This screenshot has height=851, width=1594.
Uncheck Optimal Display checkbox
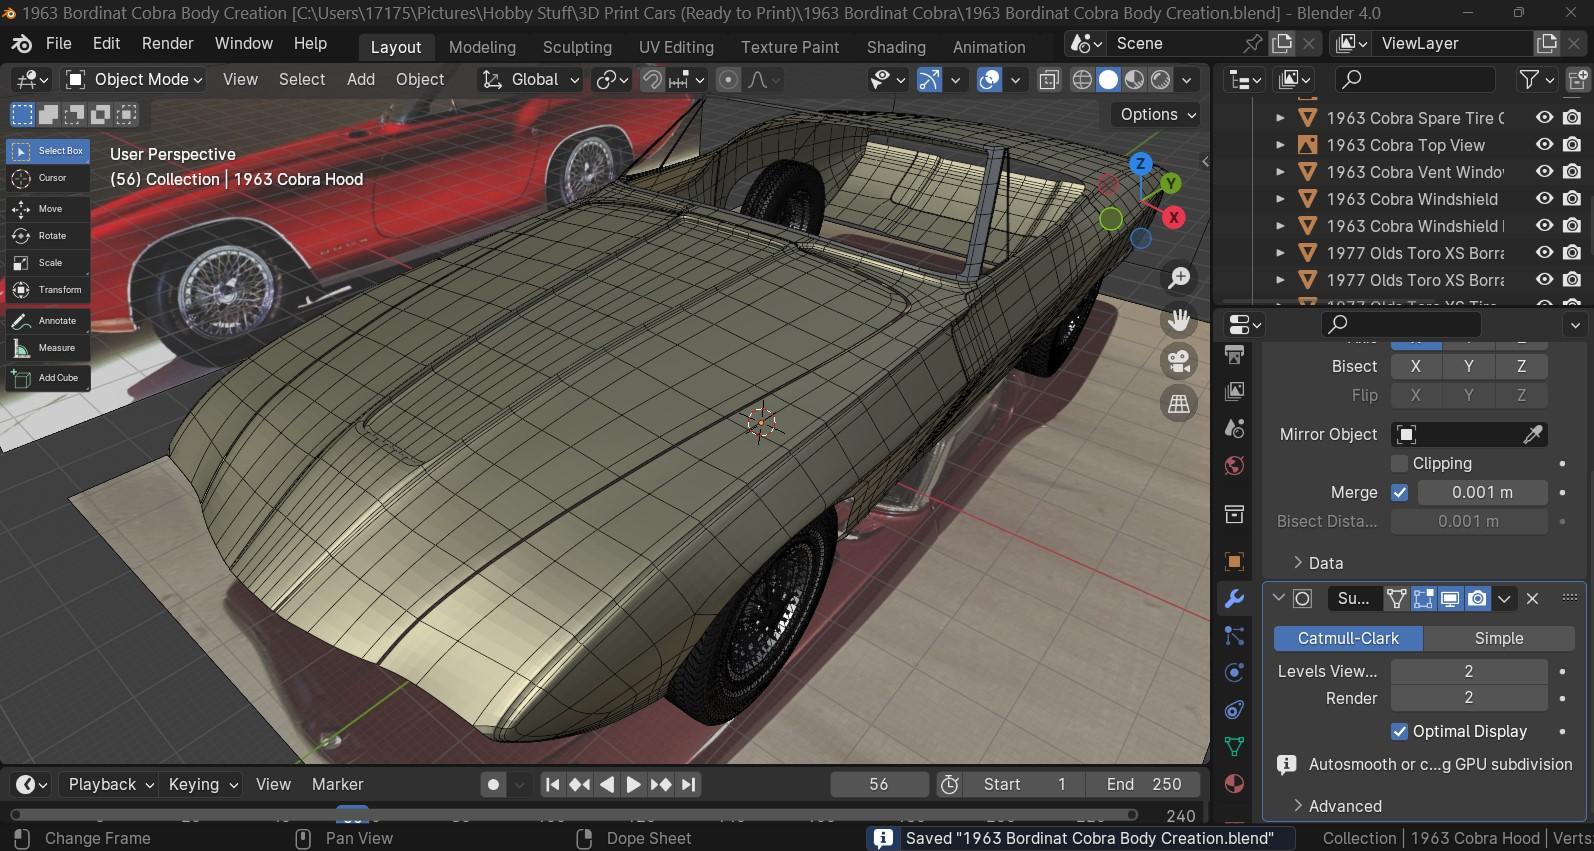(1400, 731)
